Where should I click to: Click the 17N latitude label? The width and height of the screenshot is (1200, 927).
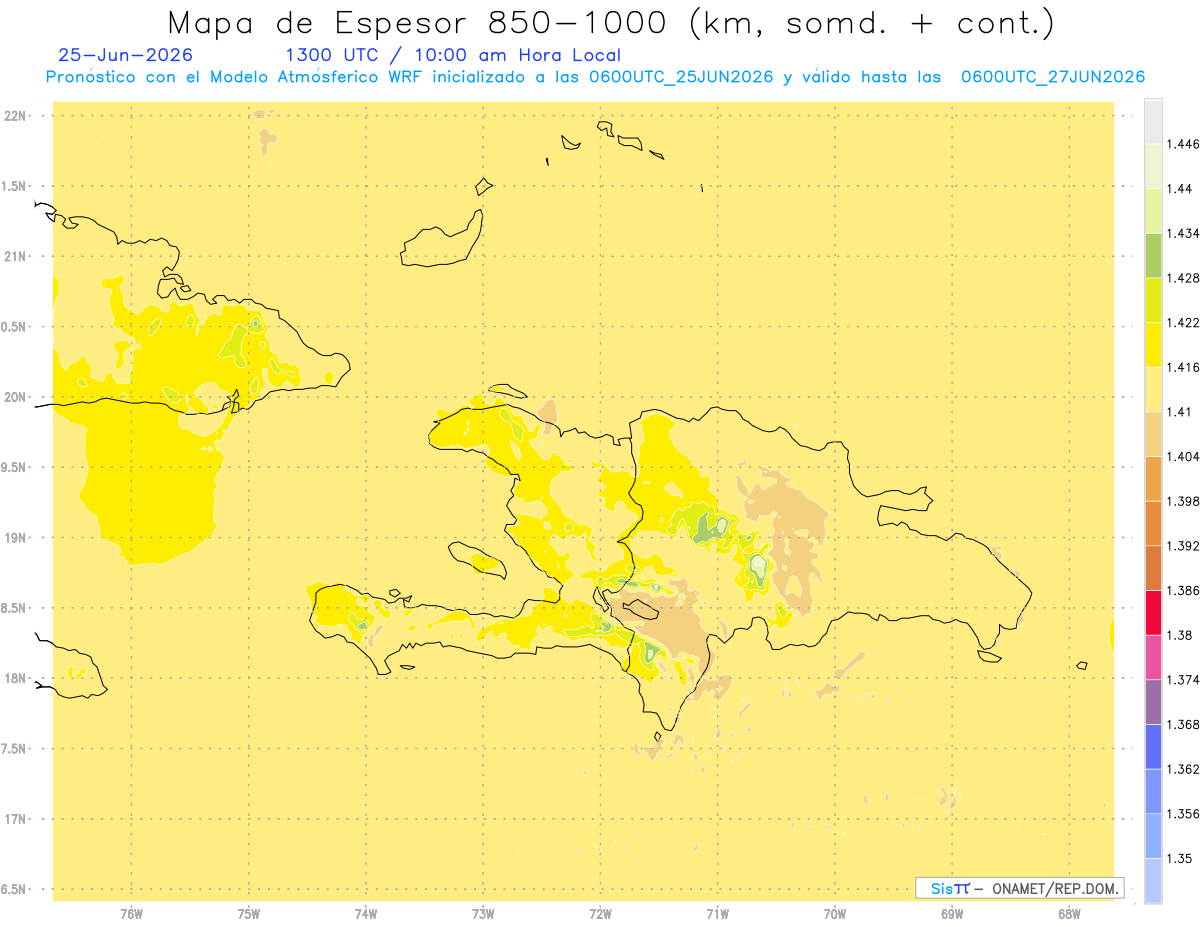[x=16, y=819]
